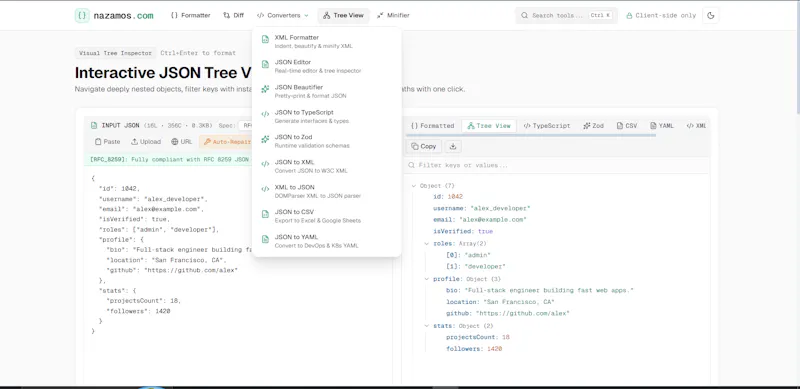800x389 pixels.
Task: Switch to the Zod tab
Action: (593, 126)
